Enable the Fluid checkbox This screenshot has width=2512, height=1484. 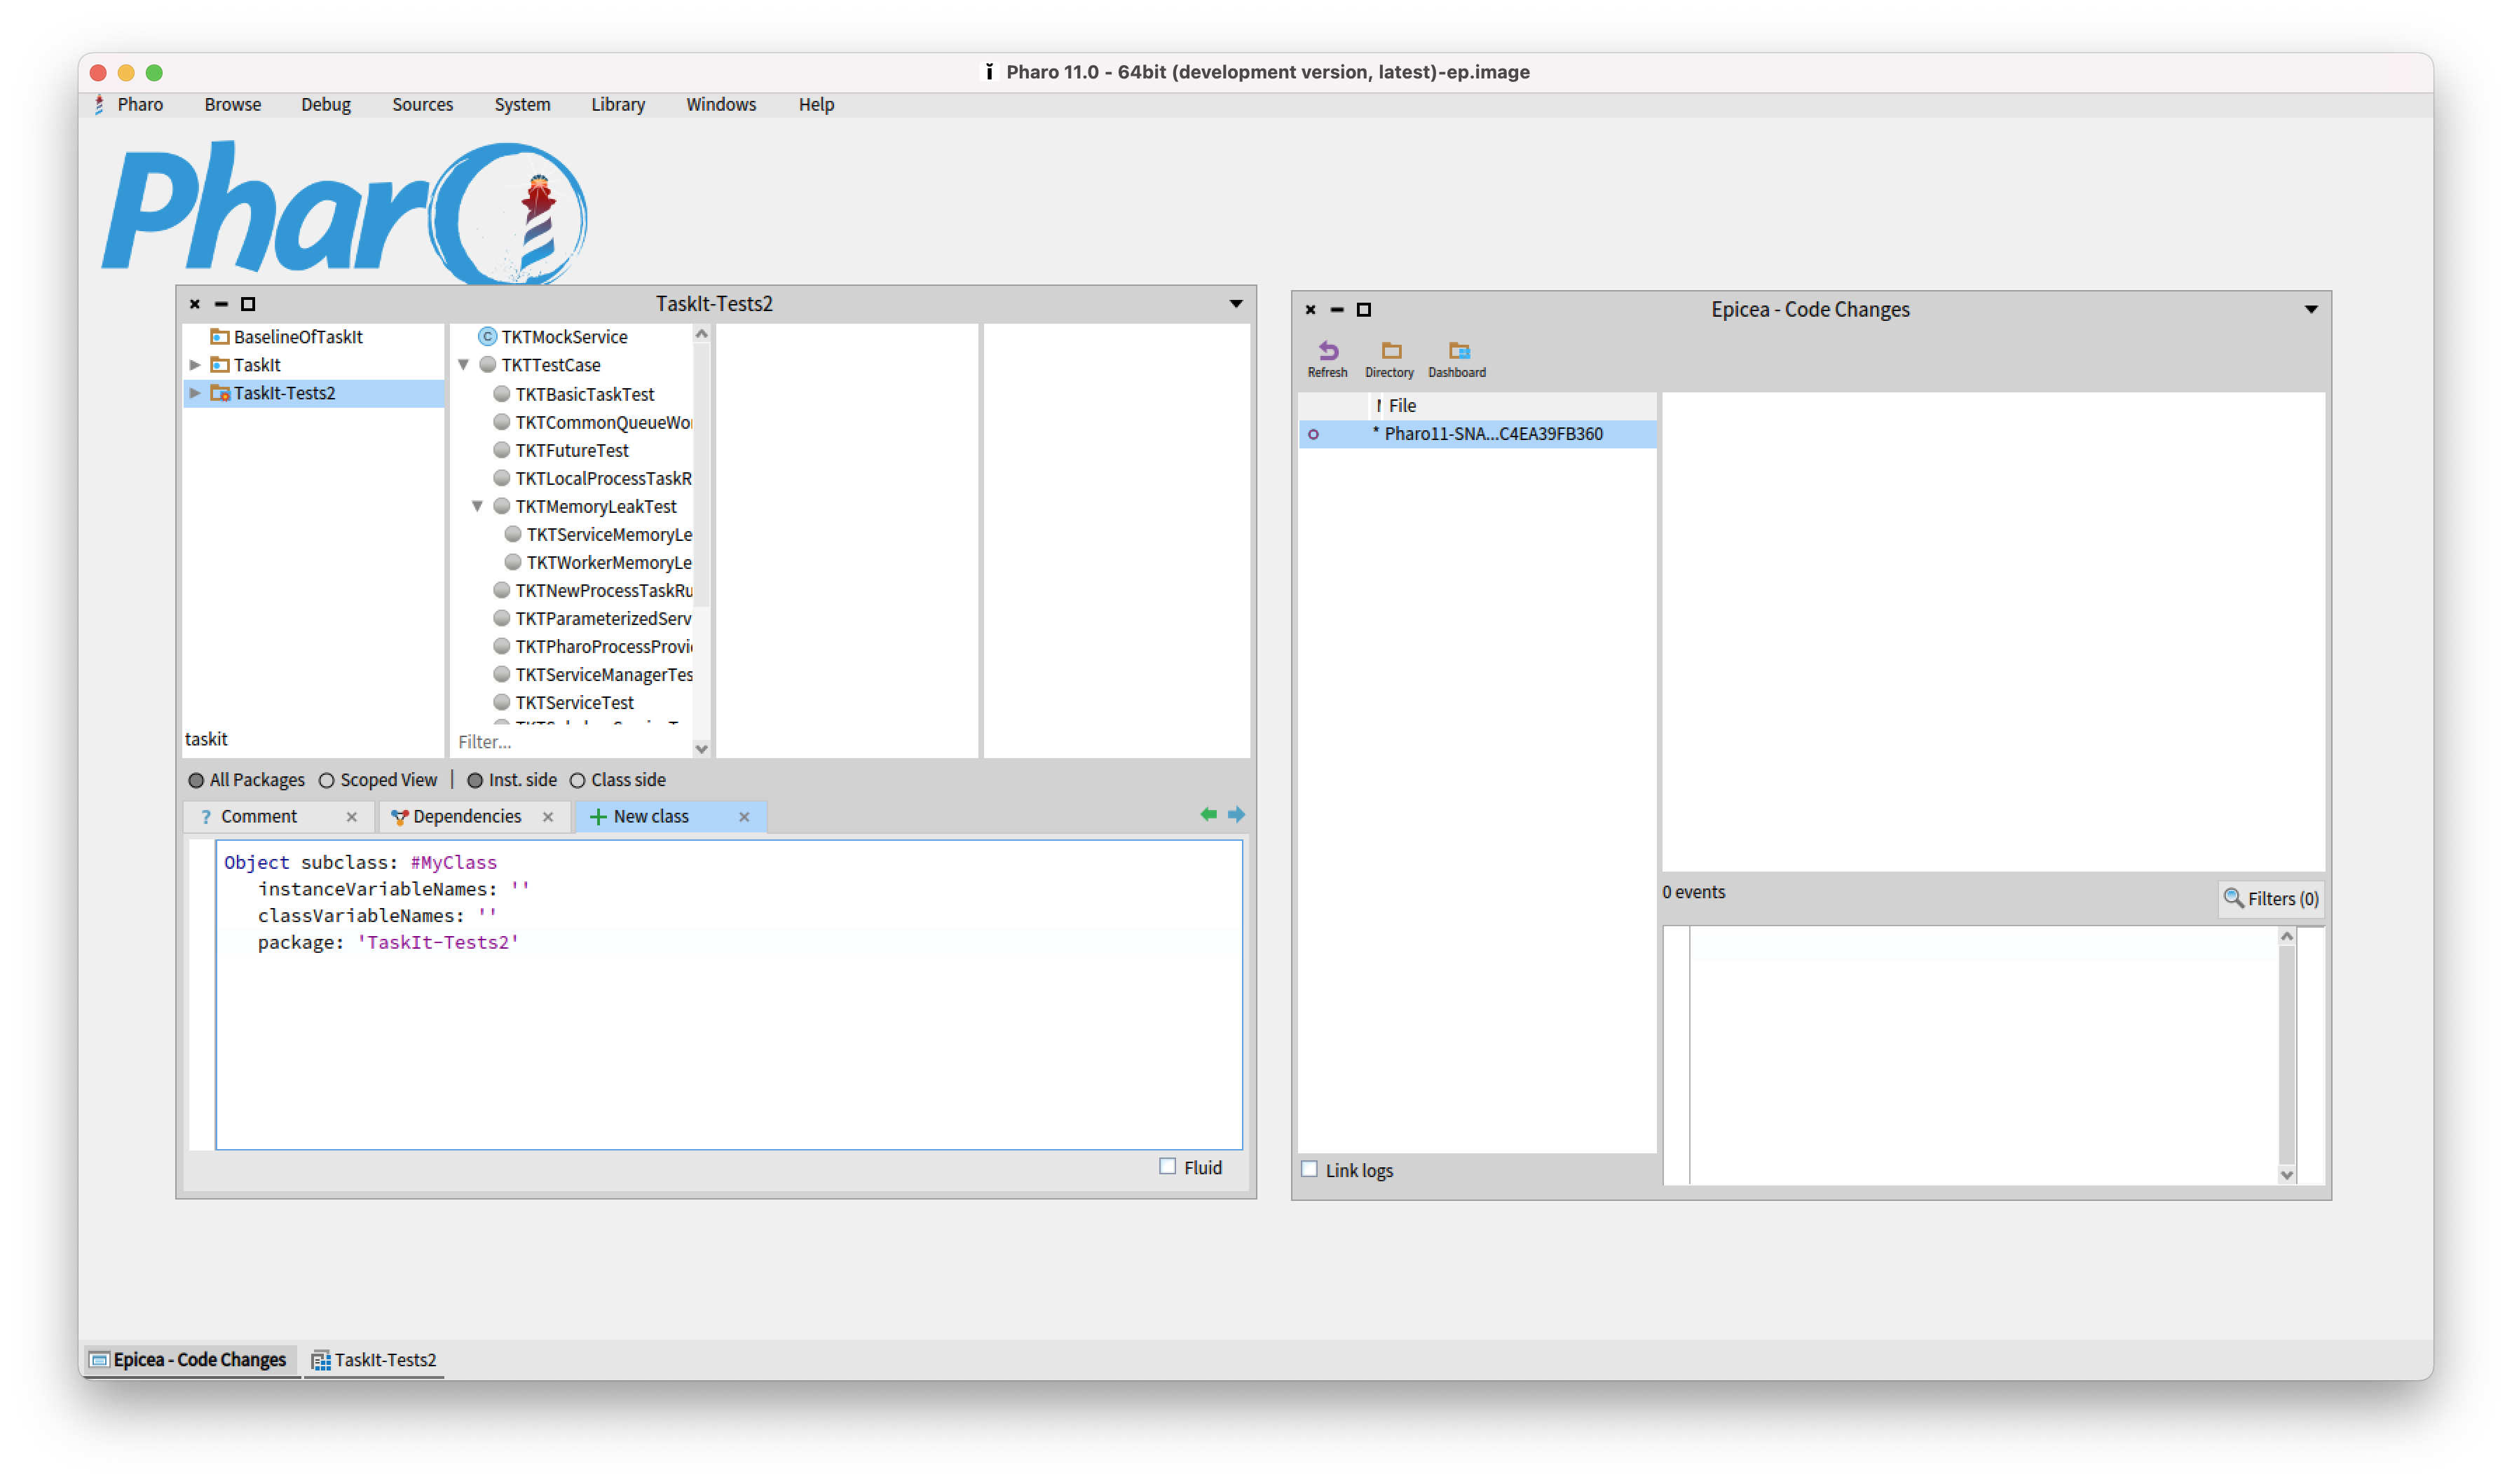(x=1166, y=1166)
